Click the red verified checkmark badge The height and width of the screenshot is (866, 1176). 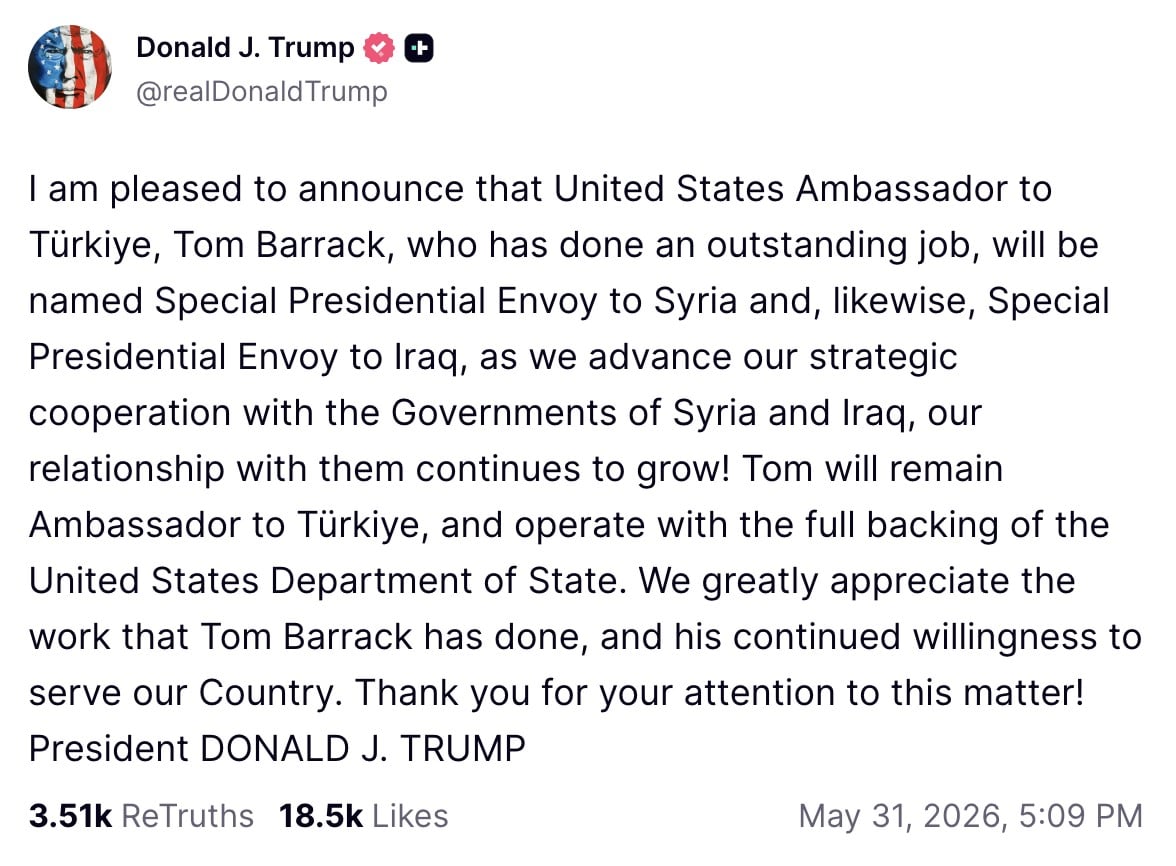tap(379, 48)
